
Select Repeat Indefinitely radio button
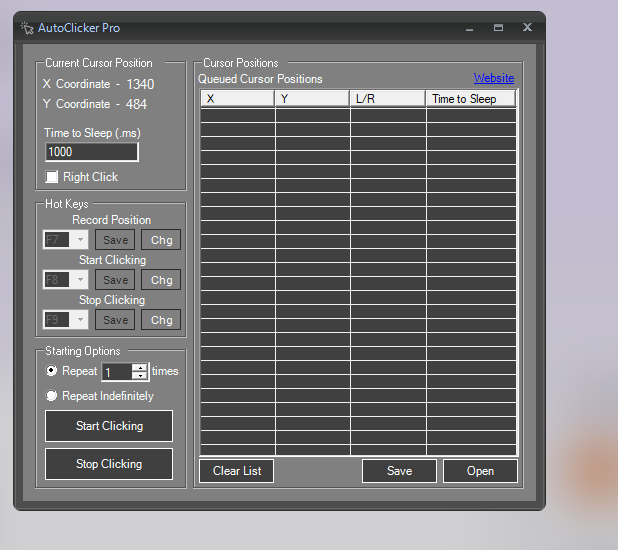coord(51,395)
